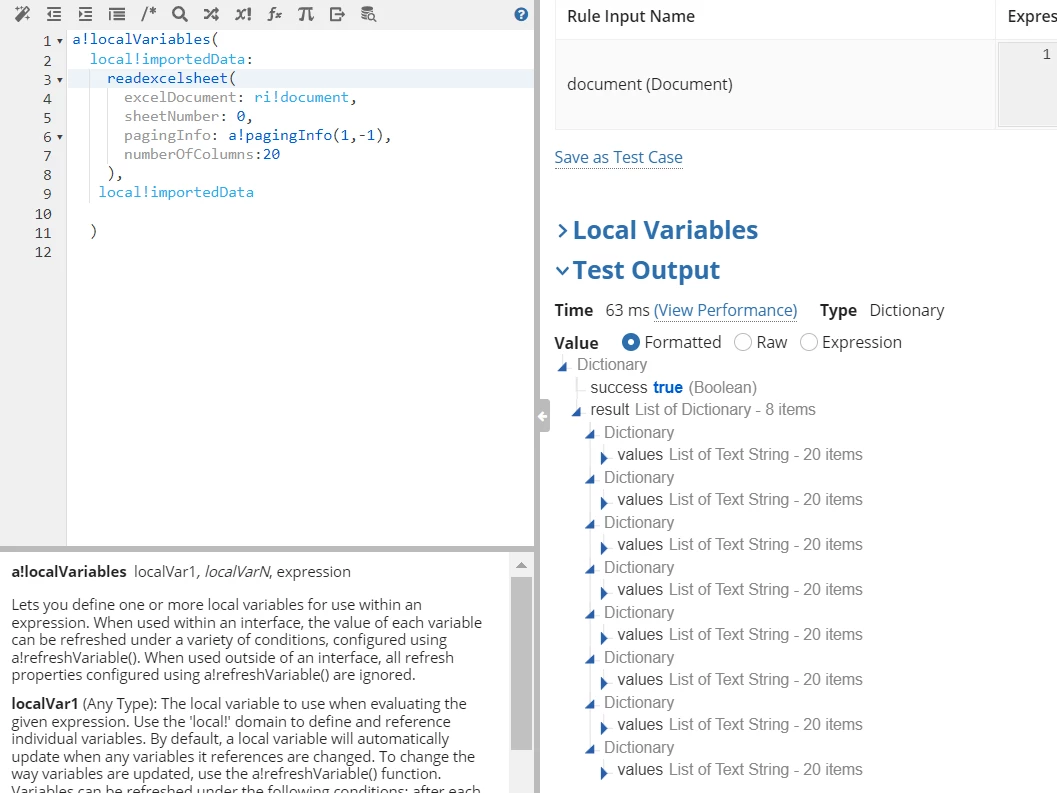
Task: Fold readexcelsheet block at line 3 arrow
Action: [x=60, y=80]
